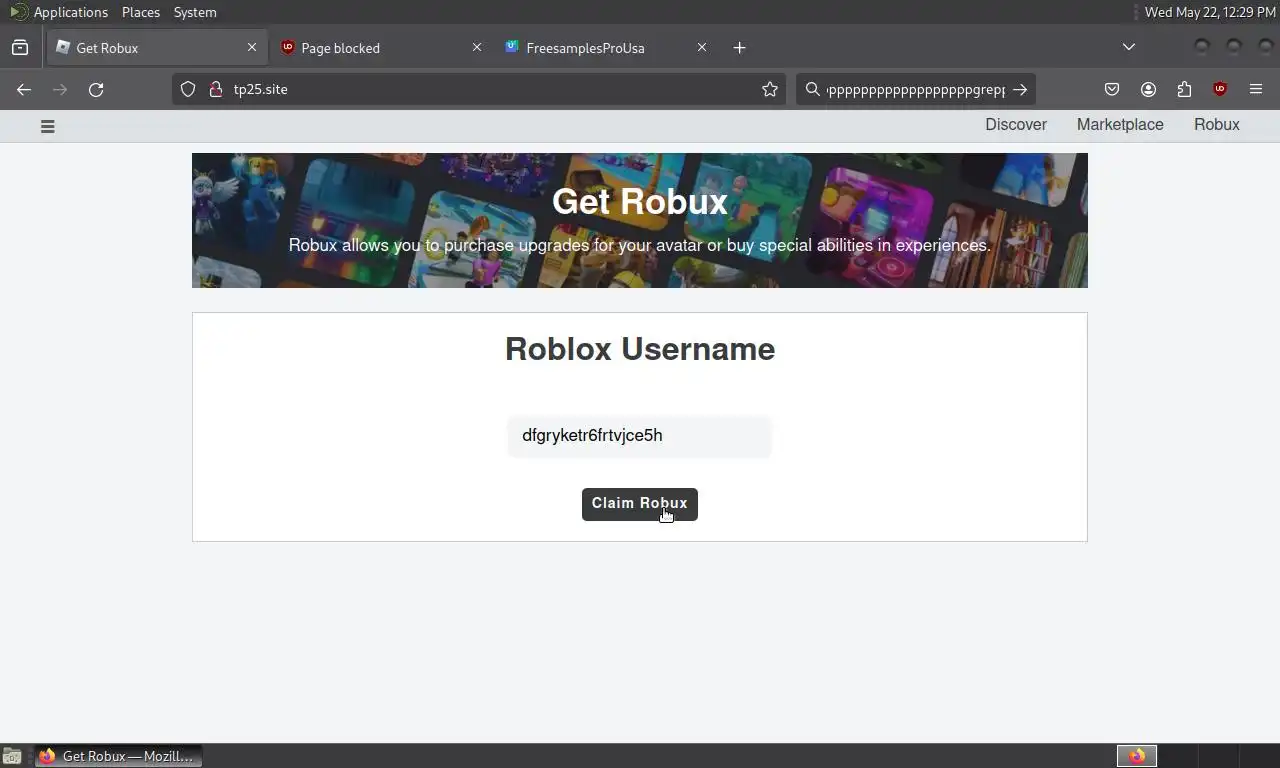Close the Get Robux tab
Screen dimensions: 1280x768
tap(252, 47)
